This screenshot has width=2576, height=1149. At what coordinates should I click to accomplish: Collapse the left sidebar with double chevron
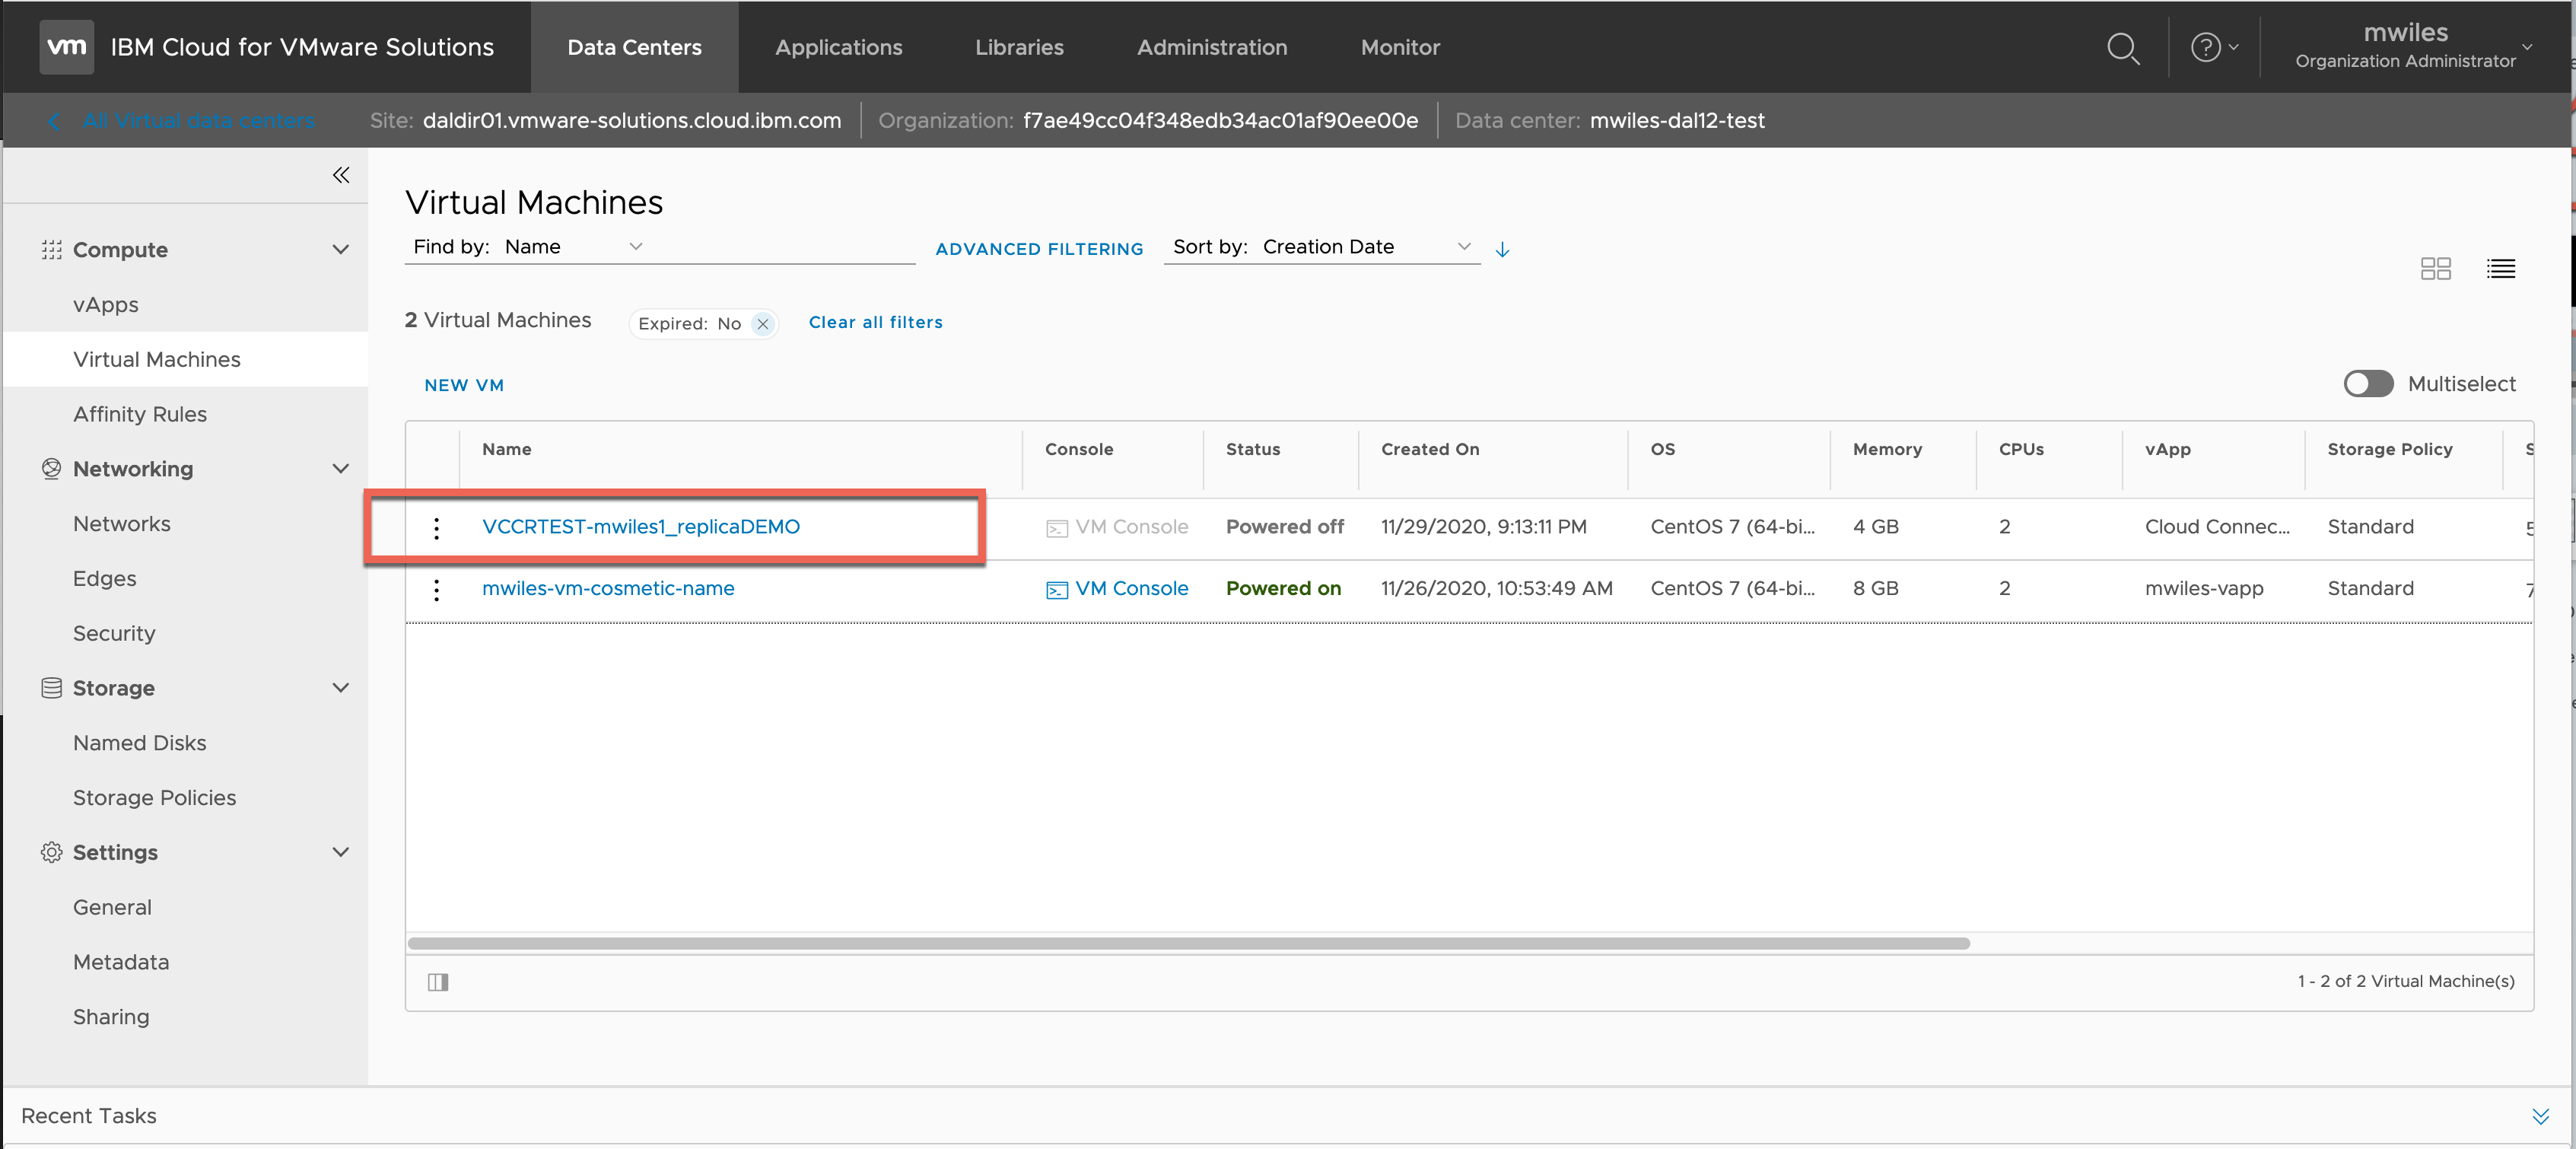(341, 175)
